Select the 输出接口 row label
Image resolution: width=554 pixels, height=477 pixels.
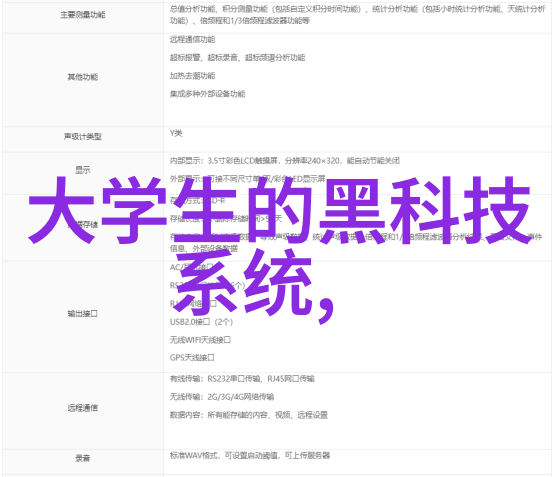click(x=83, y=313)
